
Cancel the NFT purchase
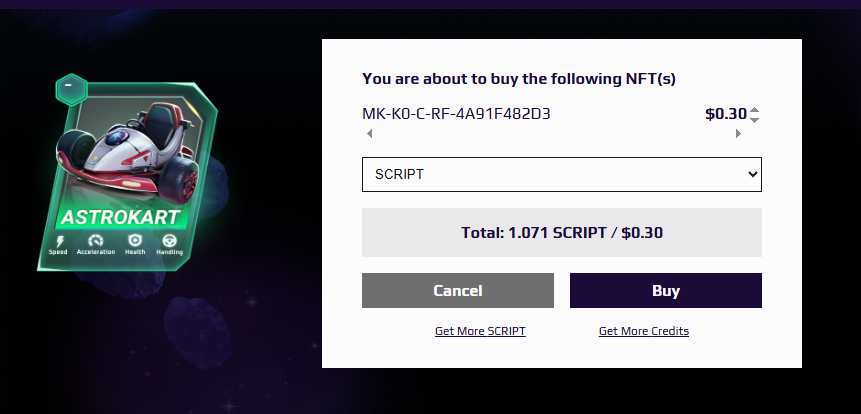coord(458,290)
